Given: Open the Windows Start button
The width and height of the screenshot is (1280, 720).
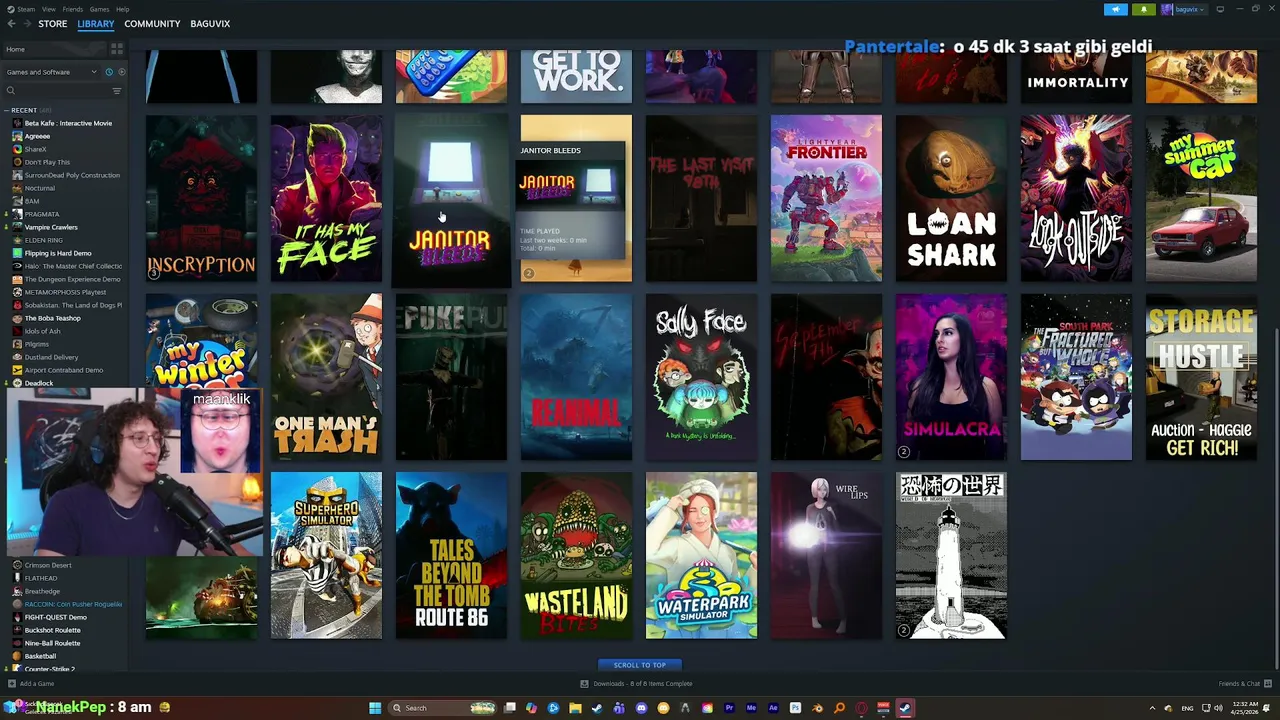Looking at the screenshot, I should tap(375, 708).
